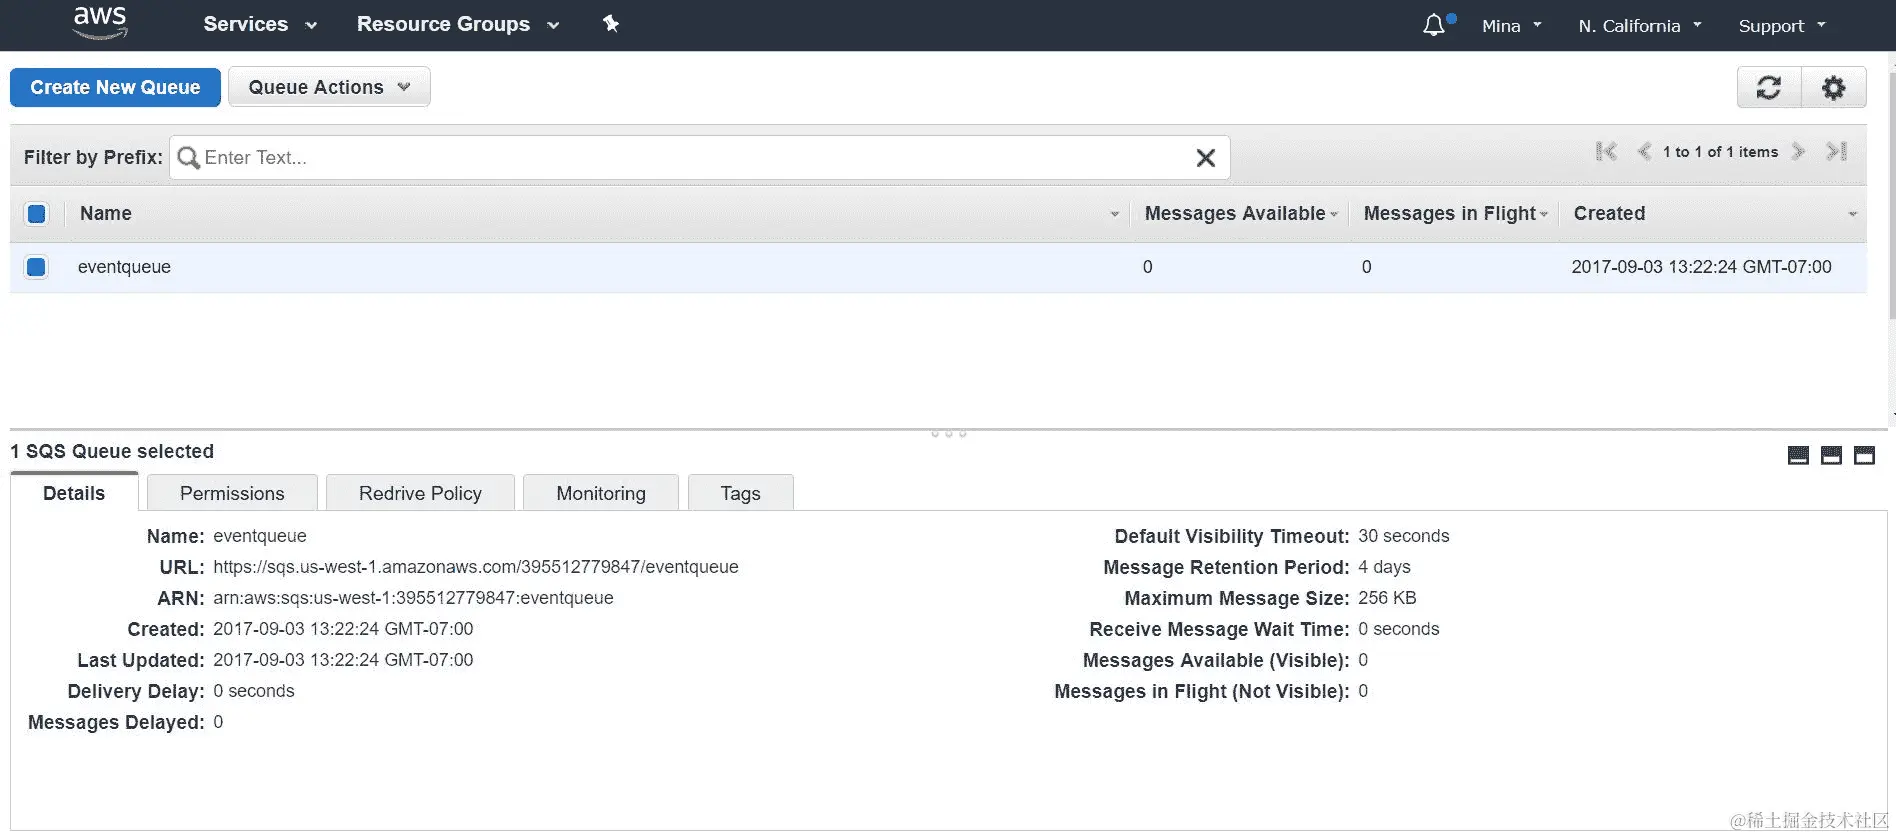Open the Redrive Policy tab
Viewport: 1896px width, 837px height.
click(420, 493)
